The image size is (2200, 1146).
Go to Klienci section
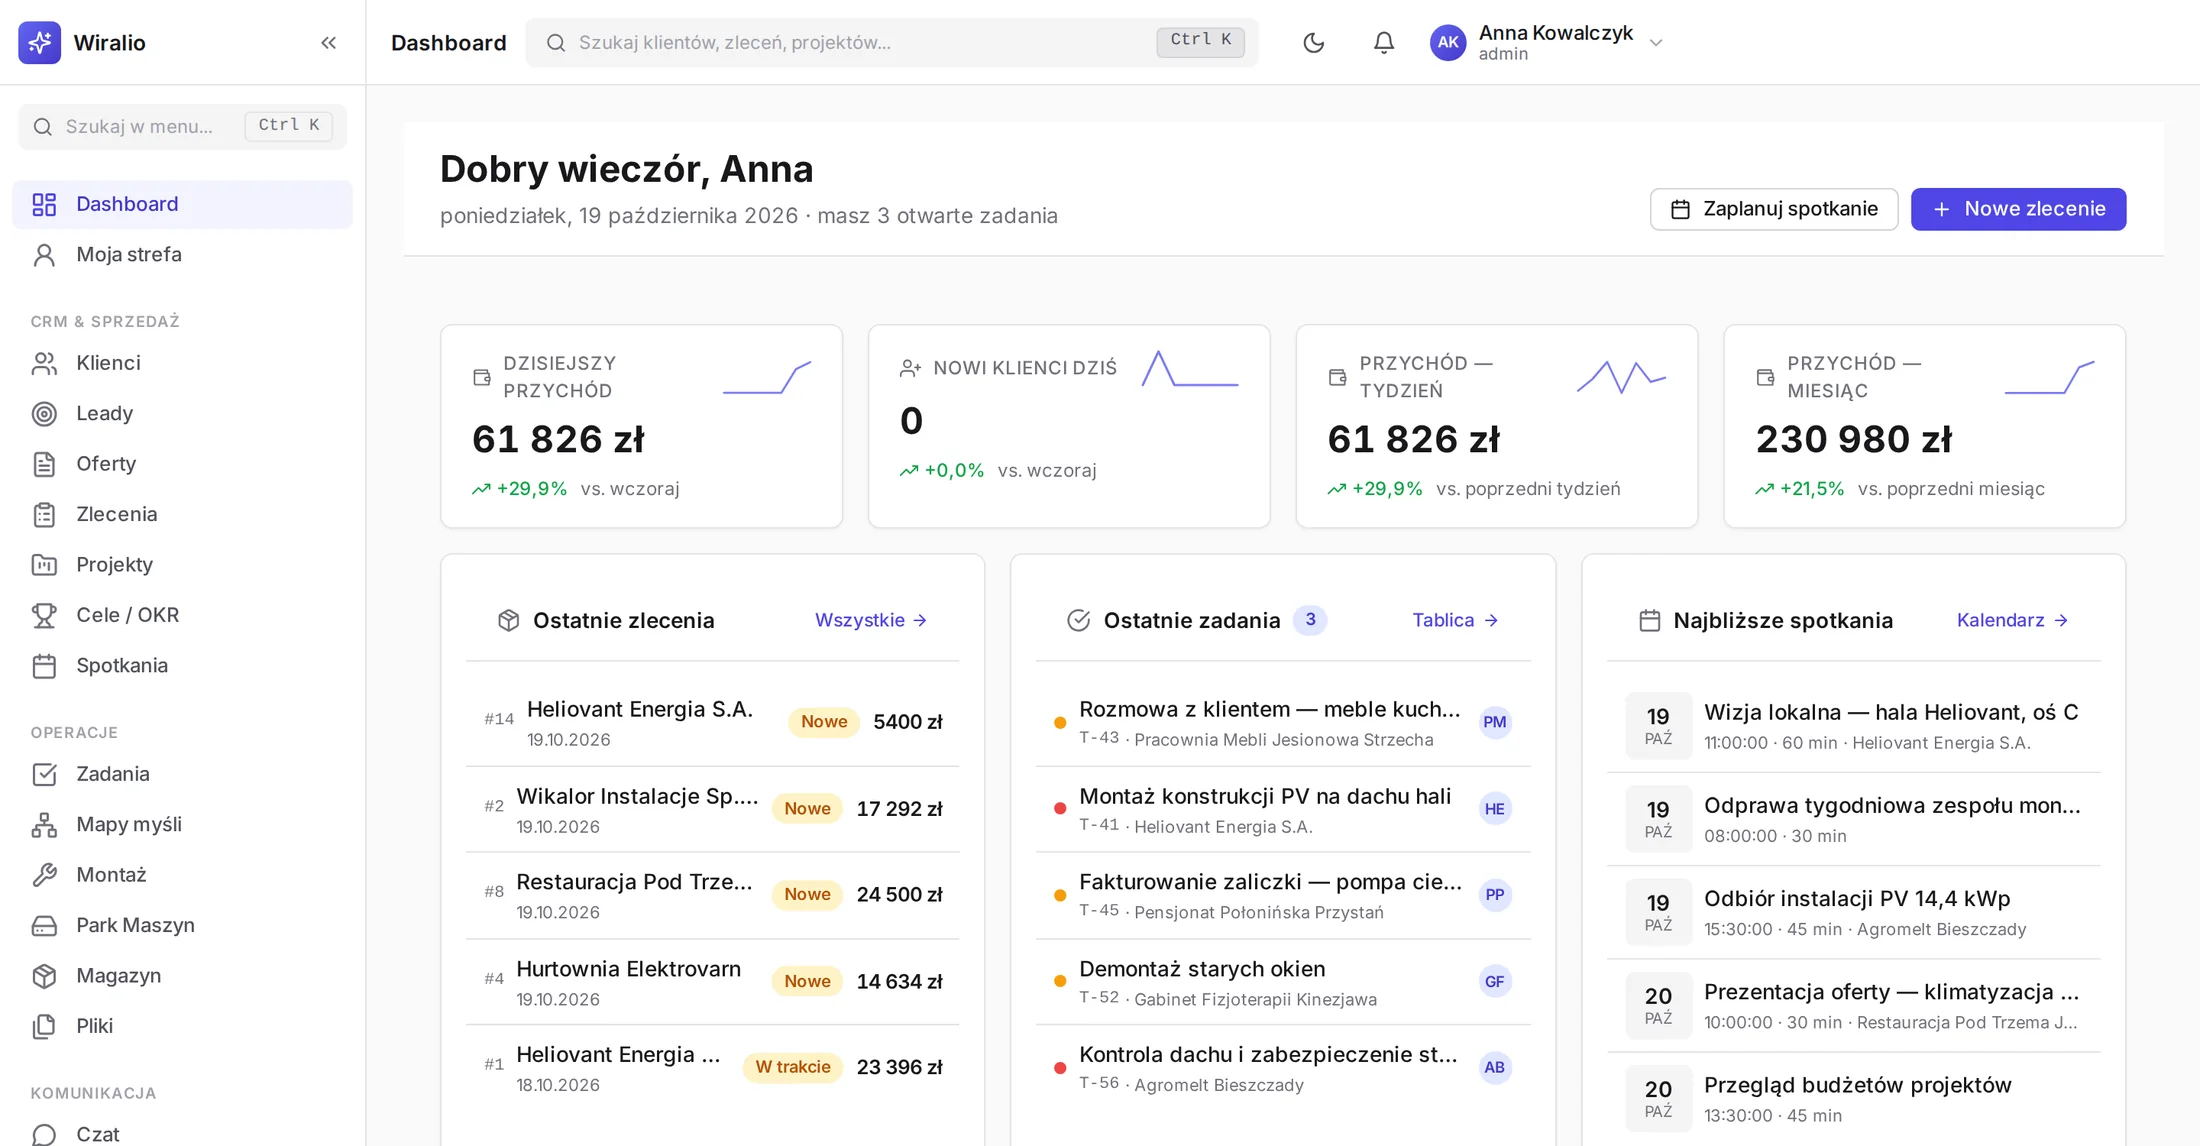[x=182, y=363]
